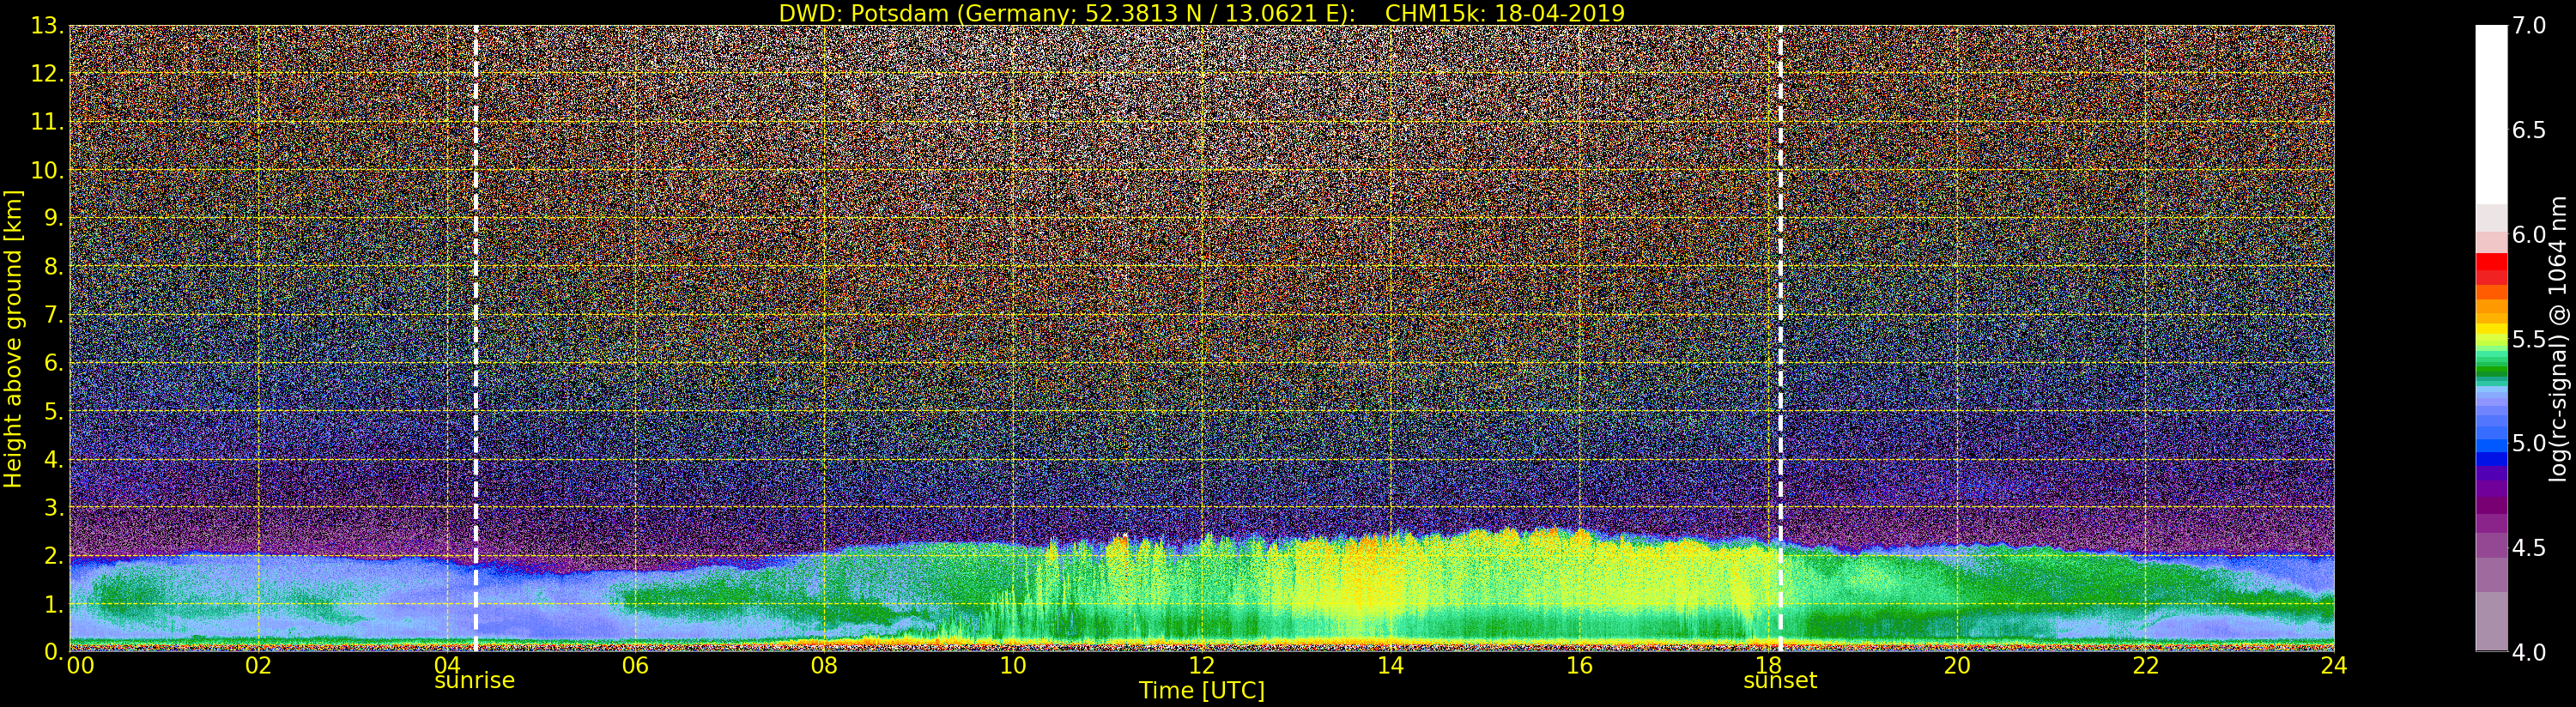Click the time axis tick label '04'
This screenshot has width=2576, height=707.
coord(447,664)
